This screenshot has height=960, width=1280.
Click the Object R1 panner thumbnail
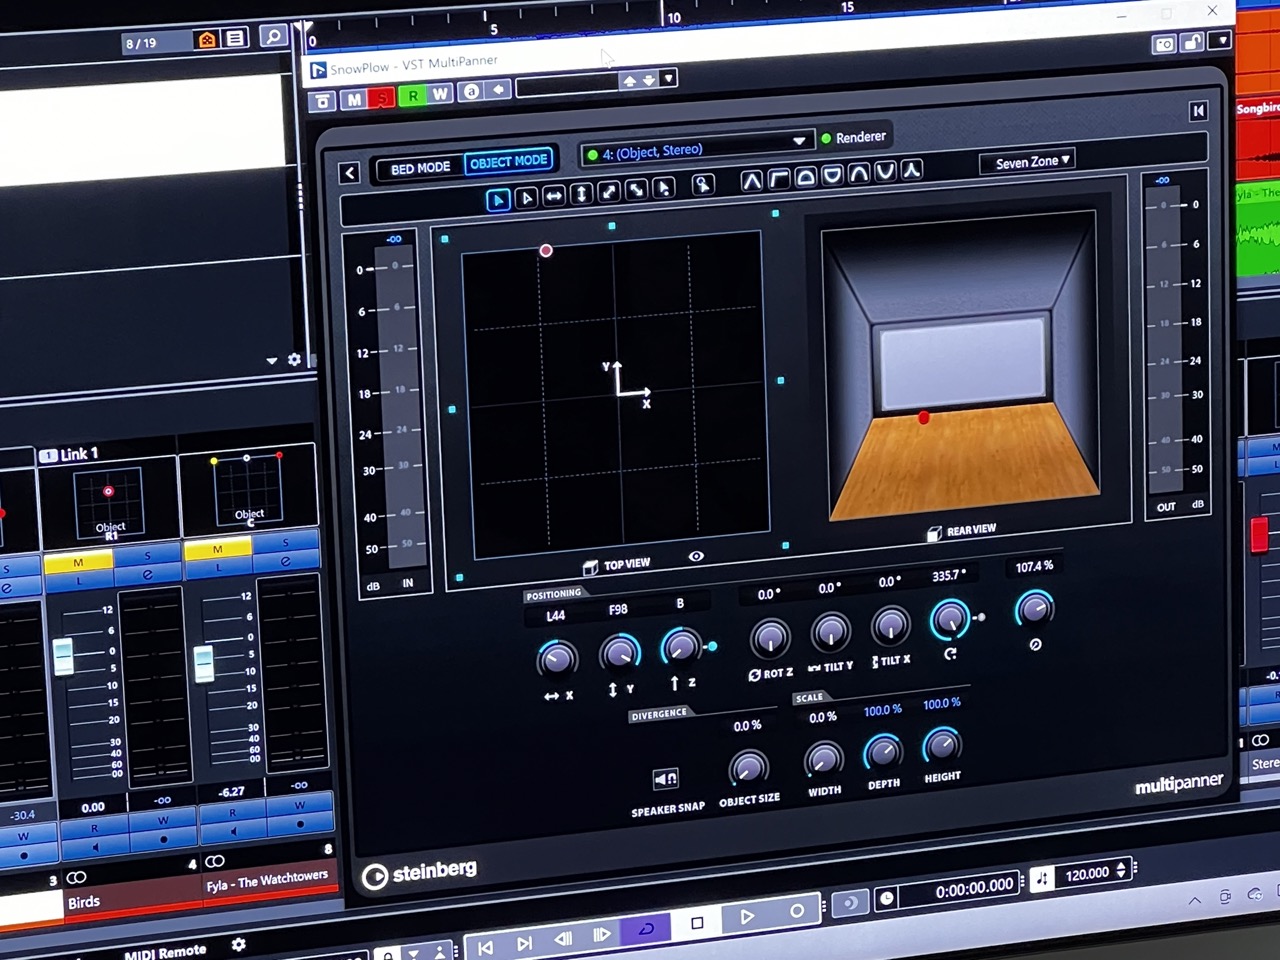click(108, 502)
